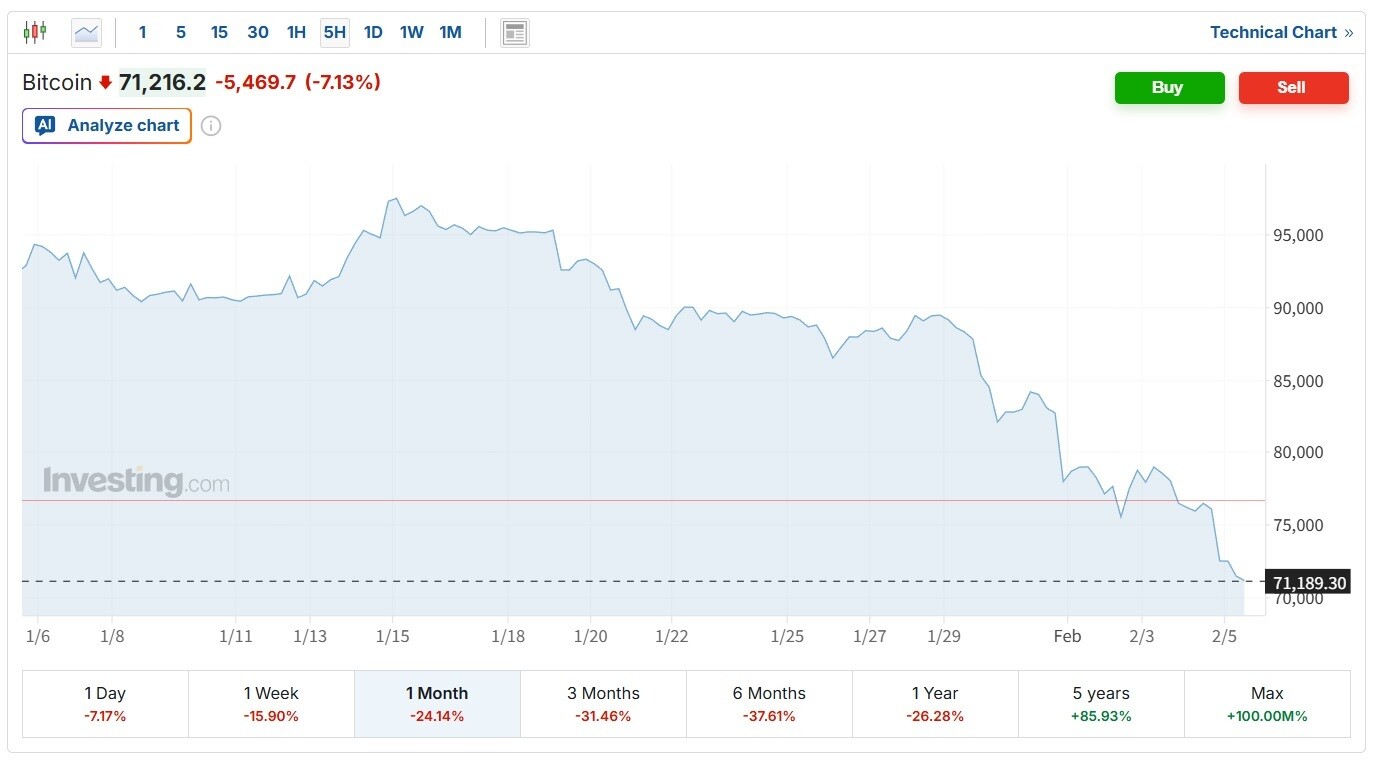This screenshot has width=1373, height=761.
Task: Click the Investing.com watermark logo
Action: coord(136,482)
